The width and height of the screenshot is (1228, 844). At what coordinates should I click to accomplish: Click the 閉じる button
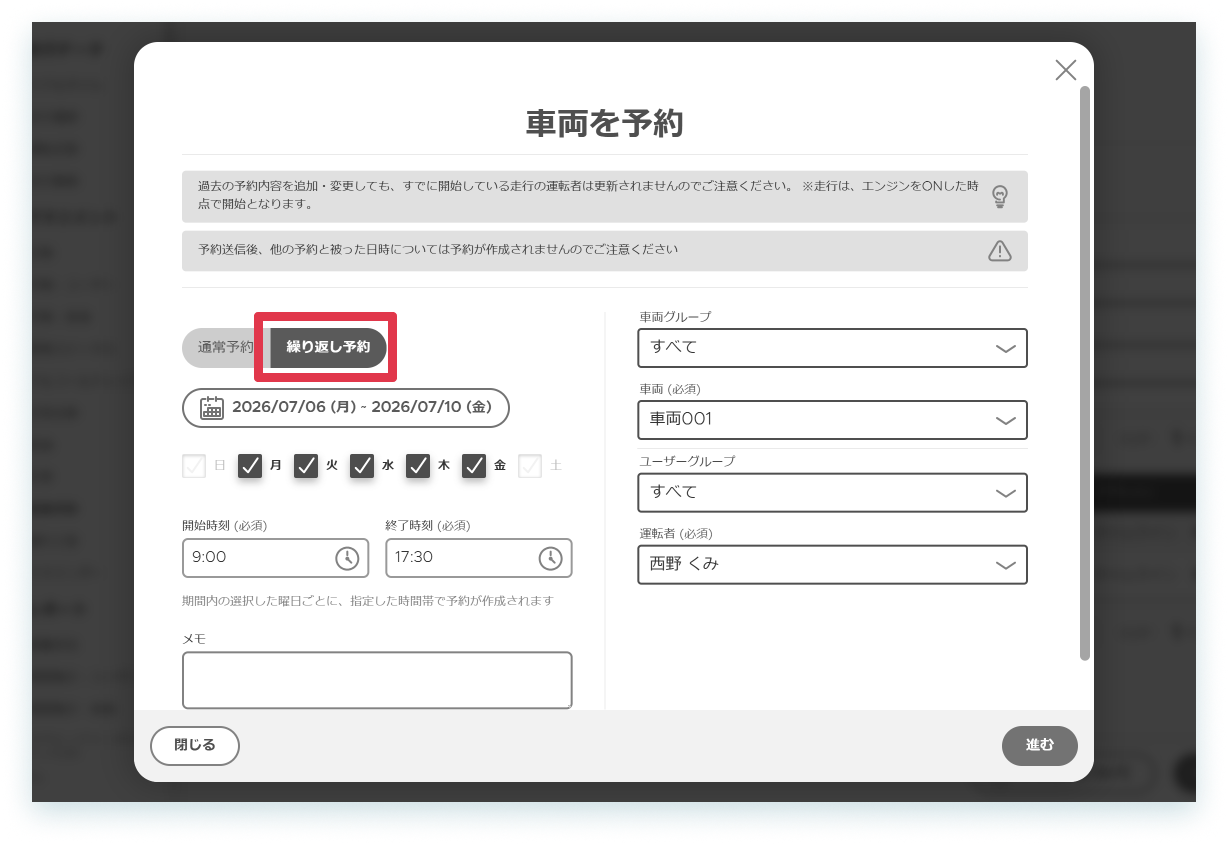(x=195, y=746)
